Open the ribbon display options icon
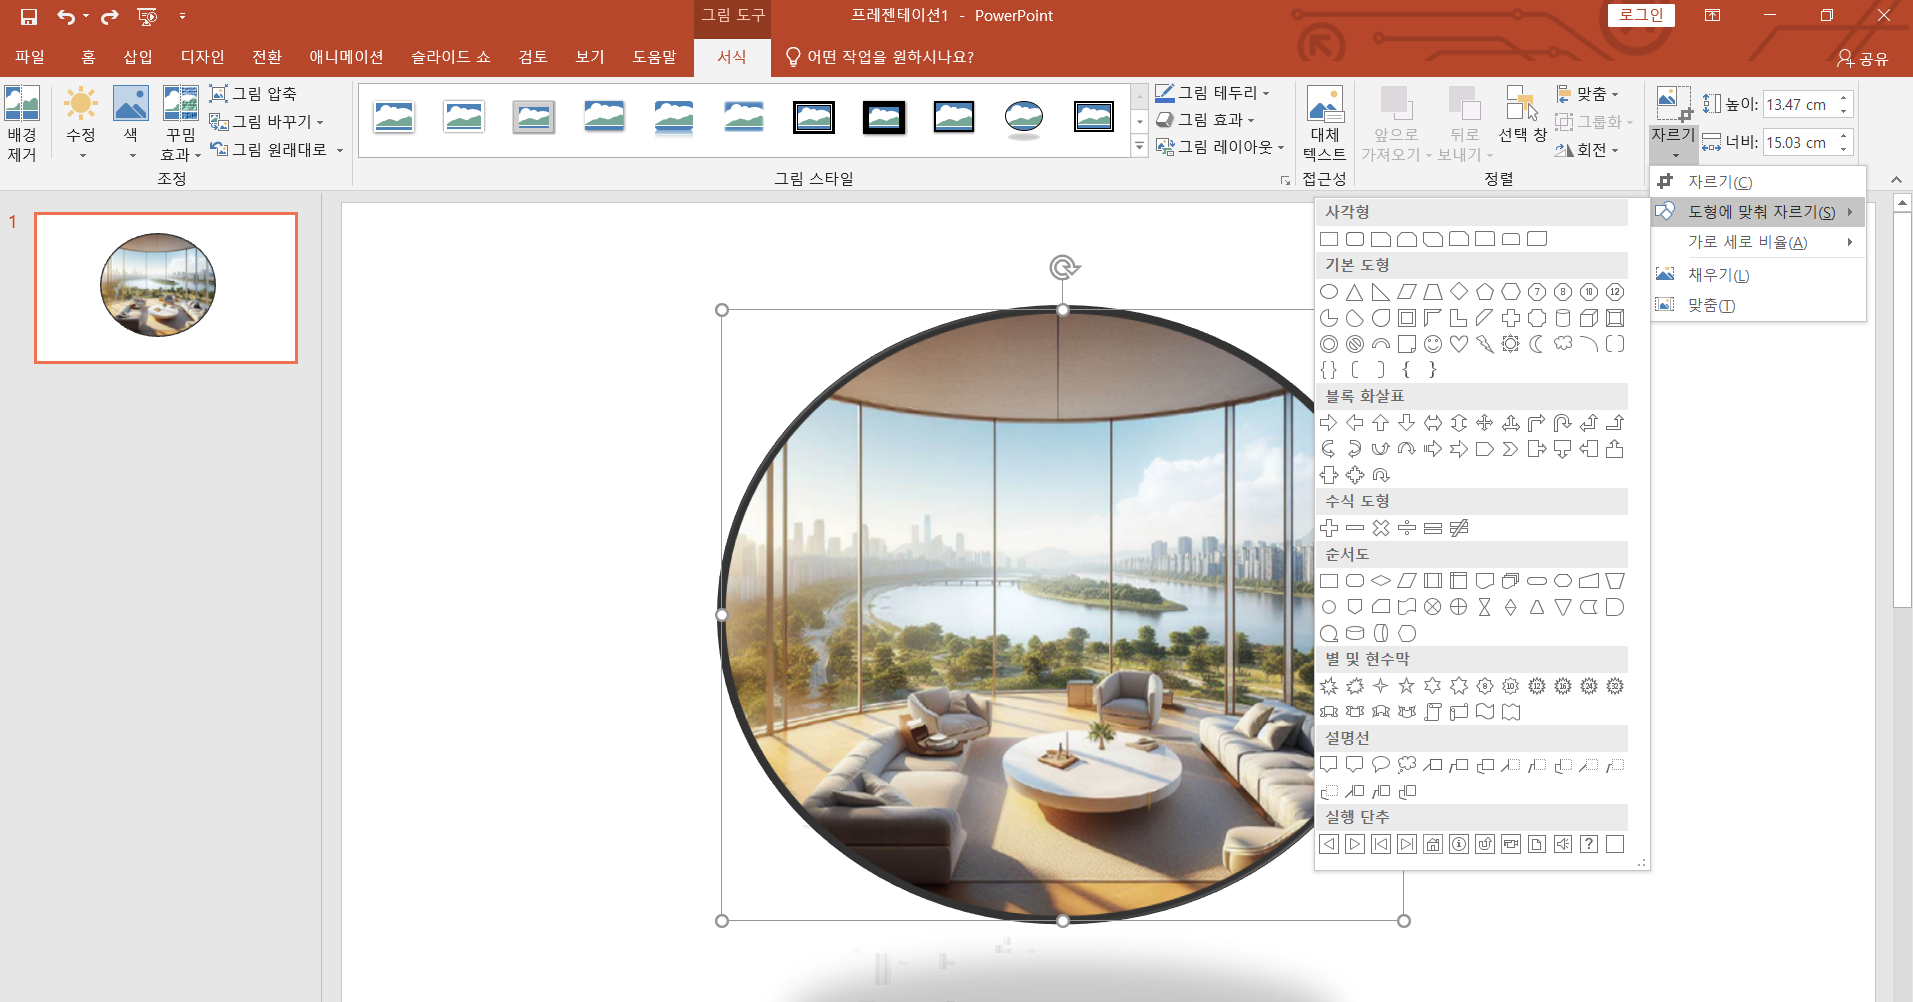1913x1002 pixels. [1712, 15]
